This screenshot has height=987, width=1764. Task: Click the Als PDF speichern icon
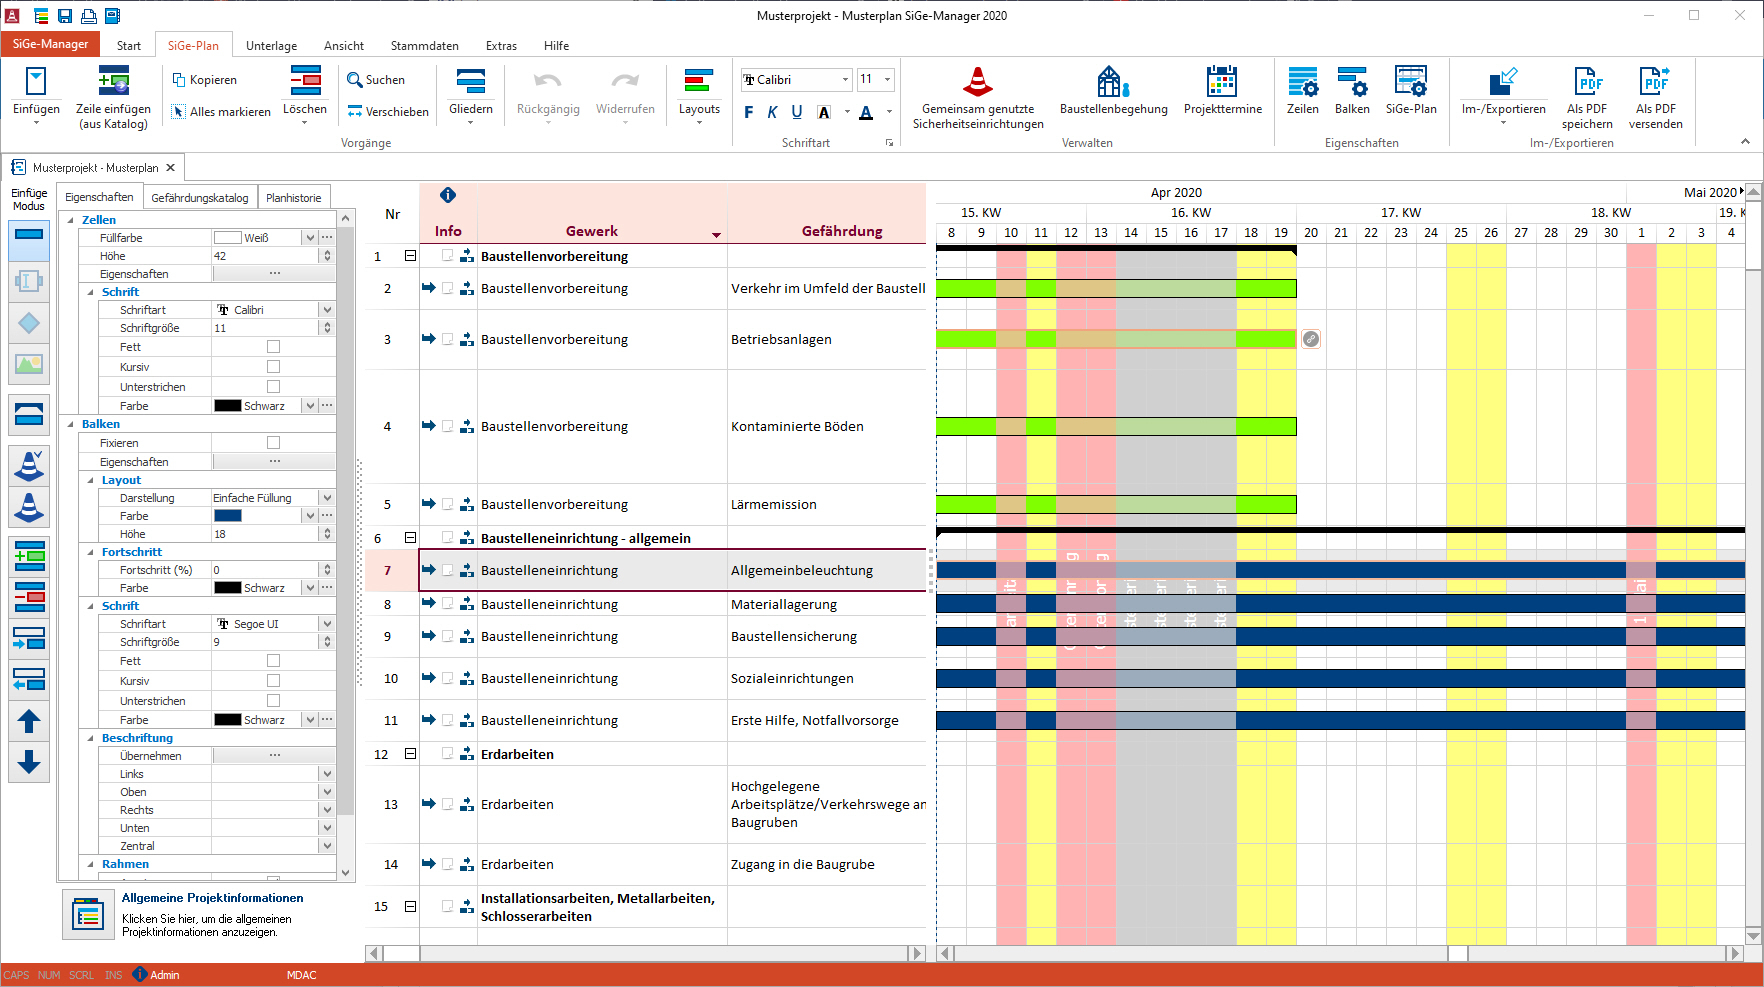pos(1587,95)
